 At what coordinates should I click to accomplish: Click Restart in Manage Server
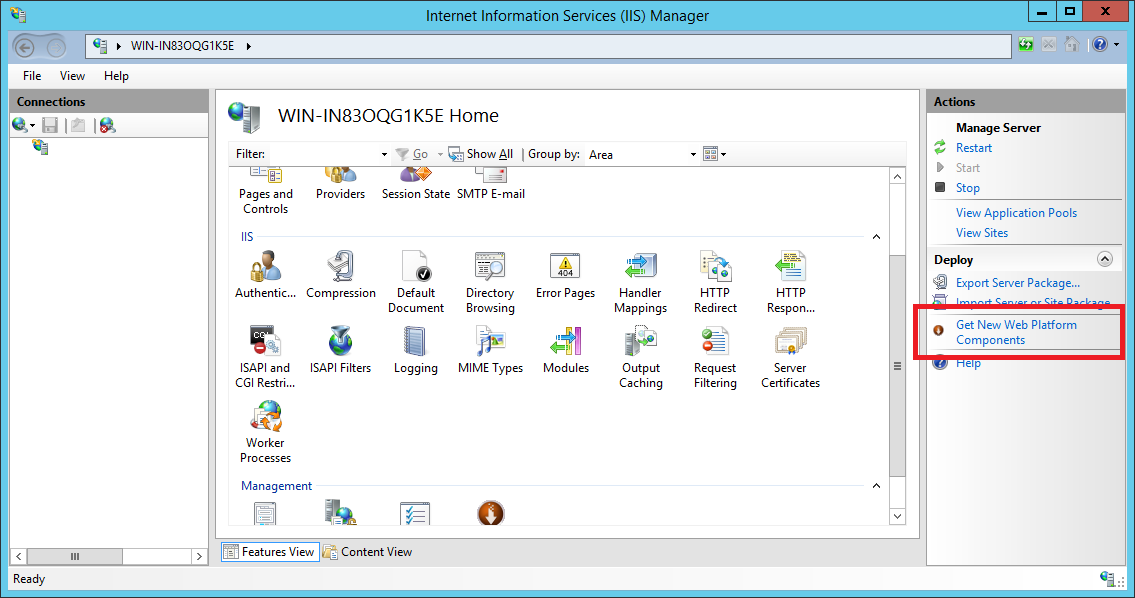974,148
